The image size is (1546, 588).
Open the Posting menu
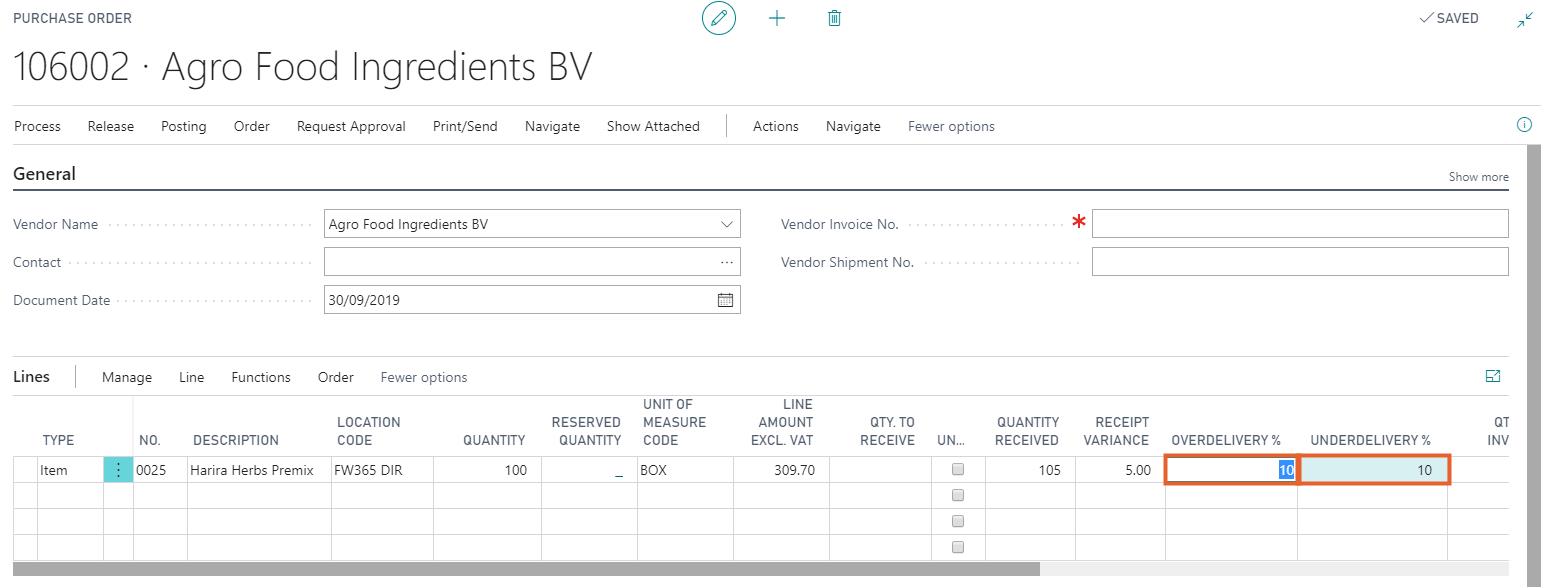click(x=184, y=126)
